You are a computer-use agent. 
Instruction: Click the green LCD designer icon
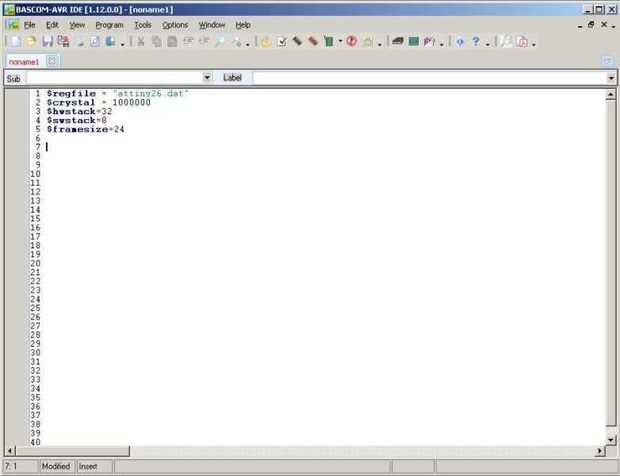click(414, 41)
